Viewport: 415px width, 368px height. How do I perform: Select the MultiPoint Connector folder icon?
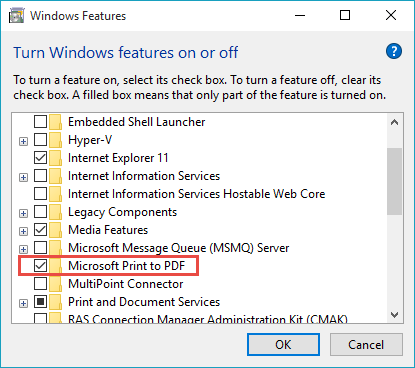[55, 284]
